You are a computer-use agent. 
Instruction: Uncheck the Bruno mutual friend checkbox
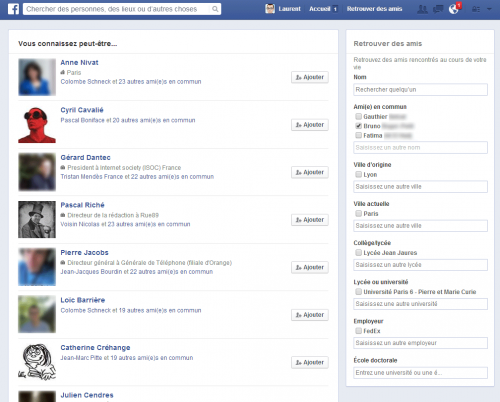(358, 126)
